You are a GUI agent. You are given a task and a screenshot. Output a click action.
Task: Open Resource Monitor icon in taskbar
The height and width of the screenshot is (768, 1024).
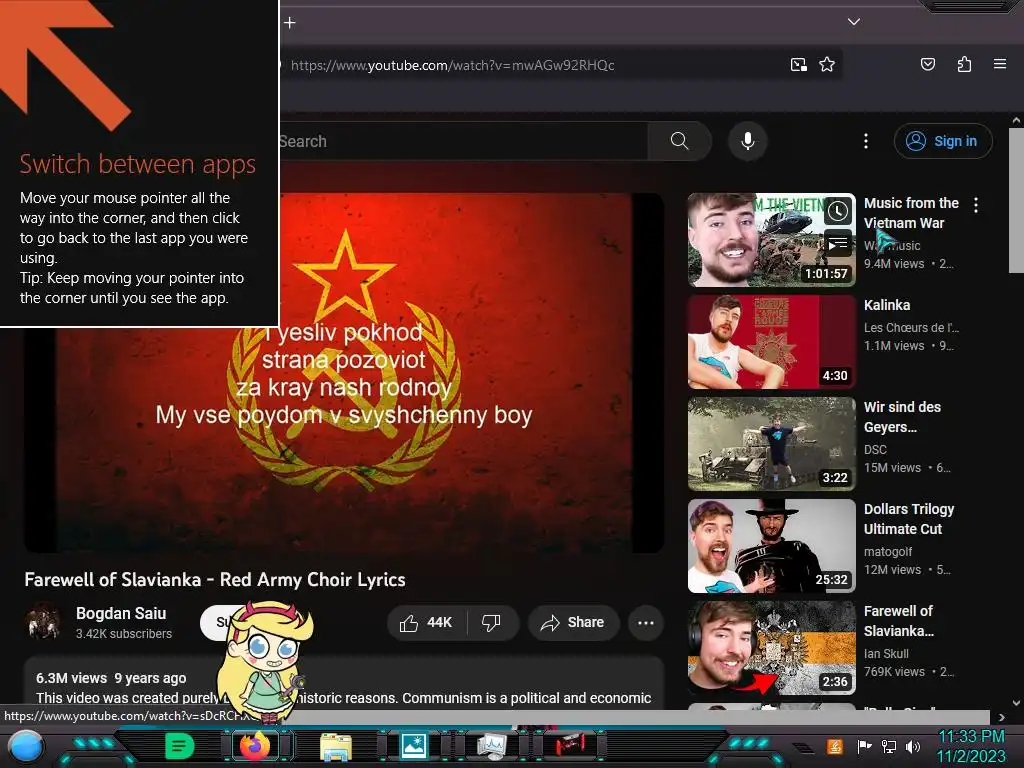point(491,746)
